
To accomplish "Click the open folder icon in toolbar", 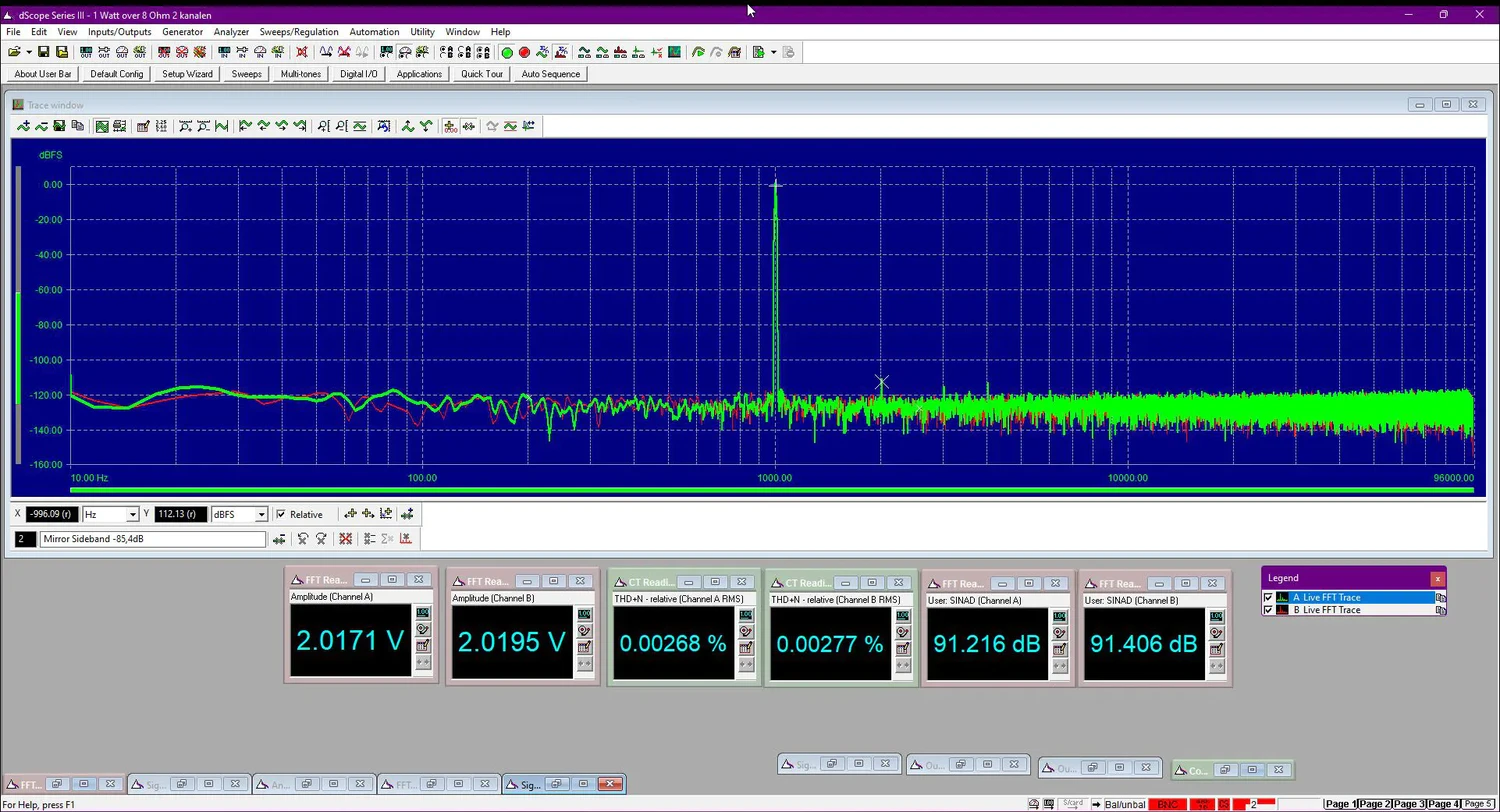I will point(13,52).
